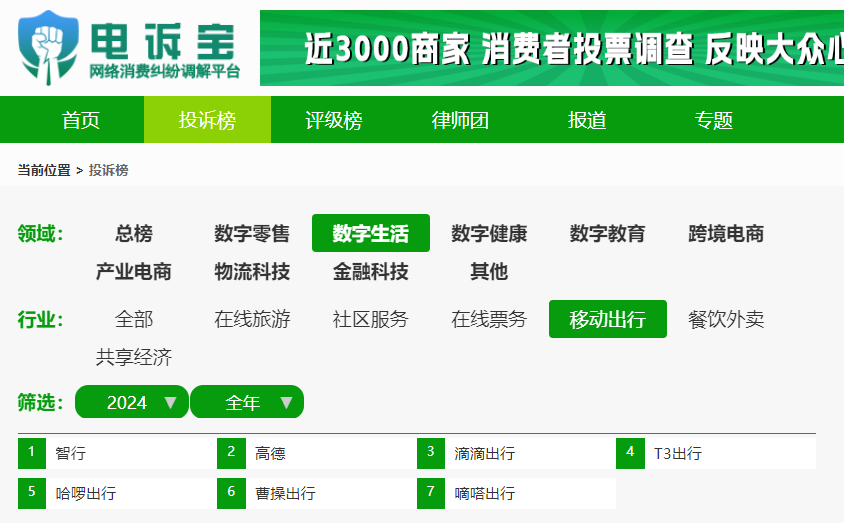Choose the 数字教育 domain
The image size is (844, 523).
(607, 234)
